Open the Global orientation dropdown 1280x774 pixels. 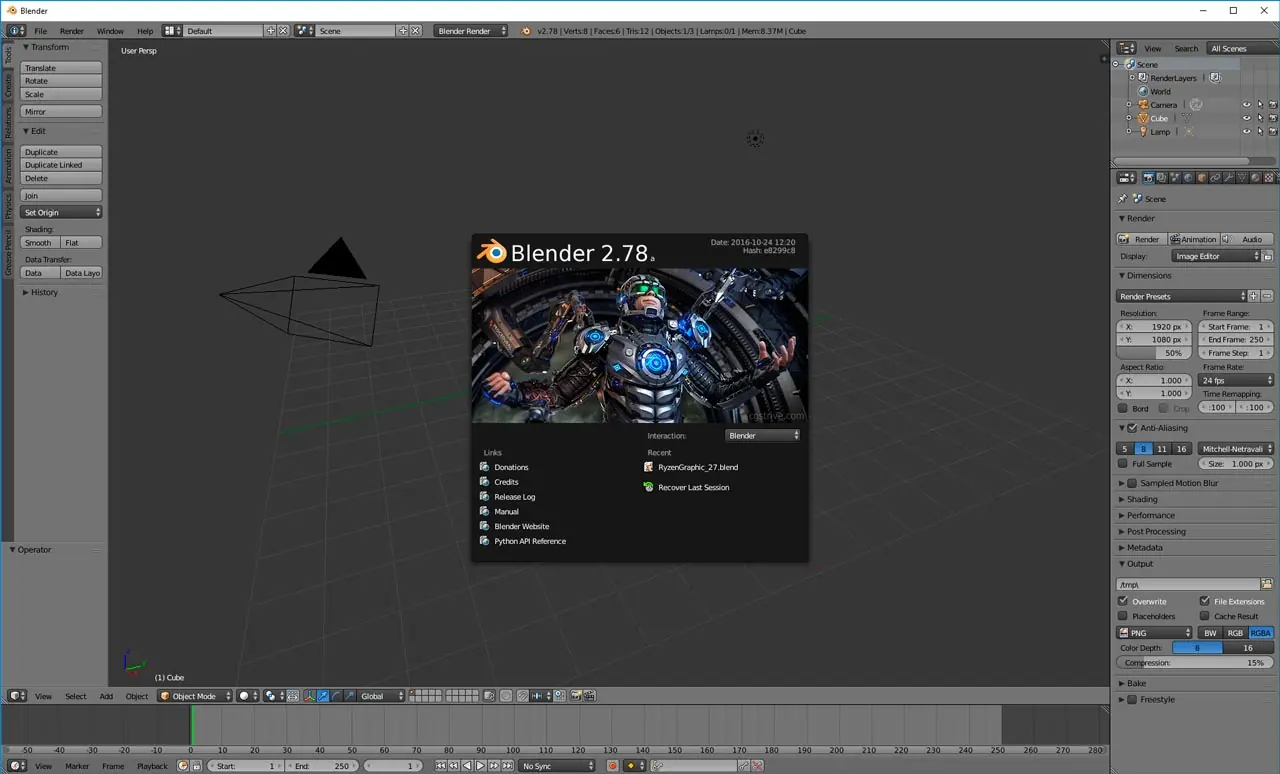point(382,696)
